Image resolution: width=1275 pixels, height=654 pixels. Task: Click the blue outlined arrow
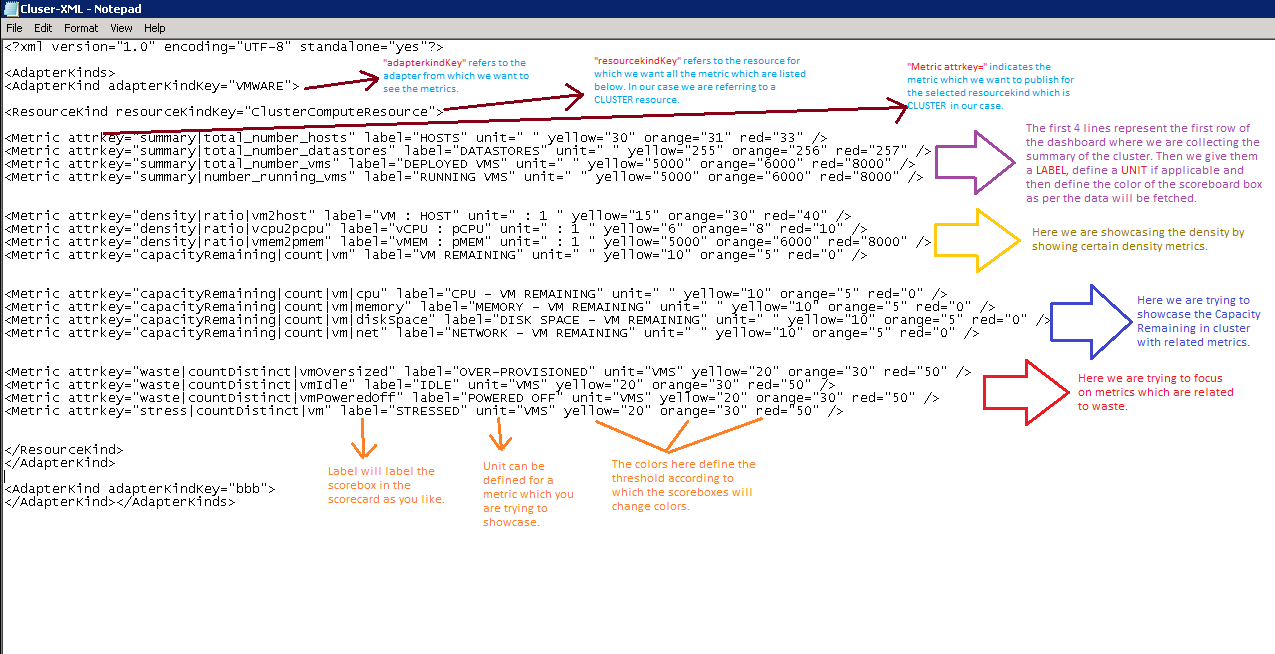[x=1085, y=322]
